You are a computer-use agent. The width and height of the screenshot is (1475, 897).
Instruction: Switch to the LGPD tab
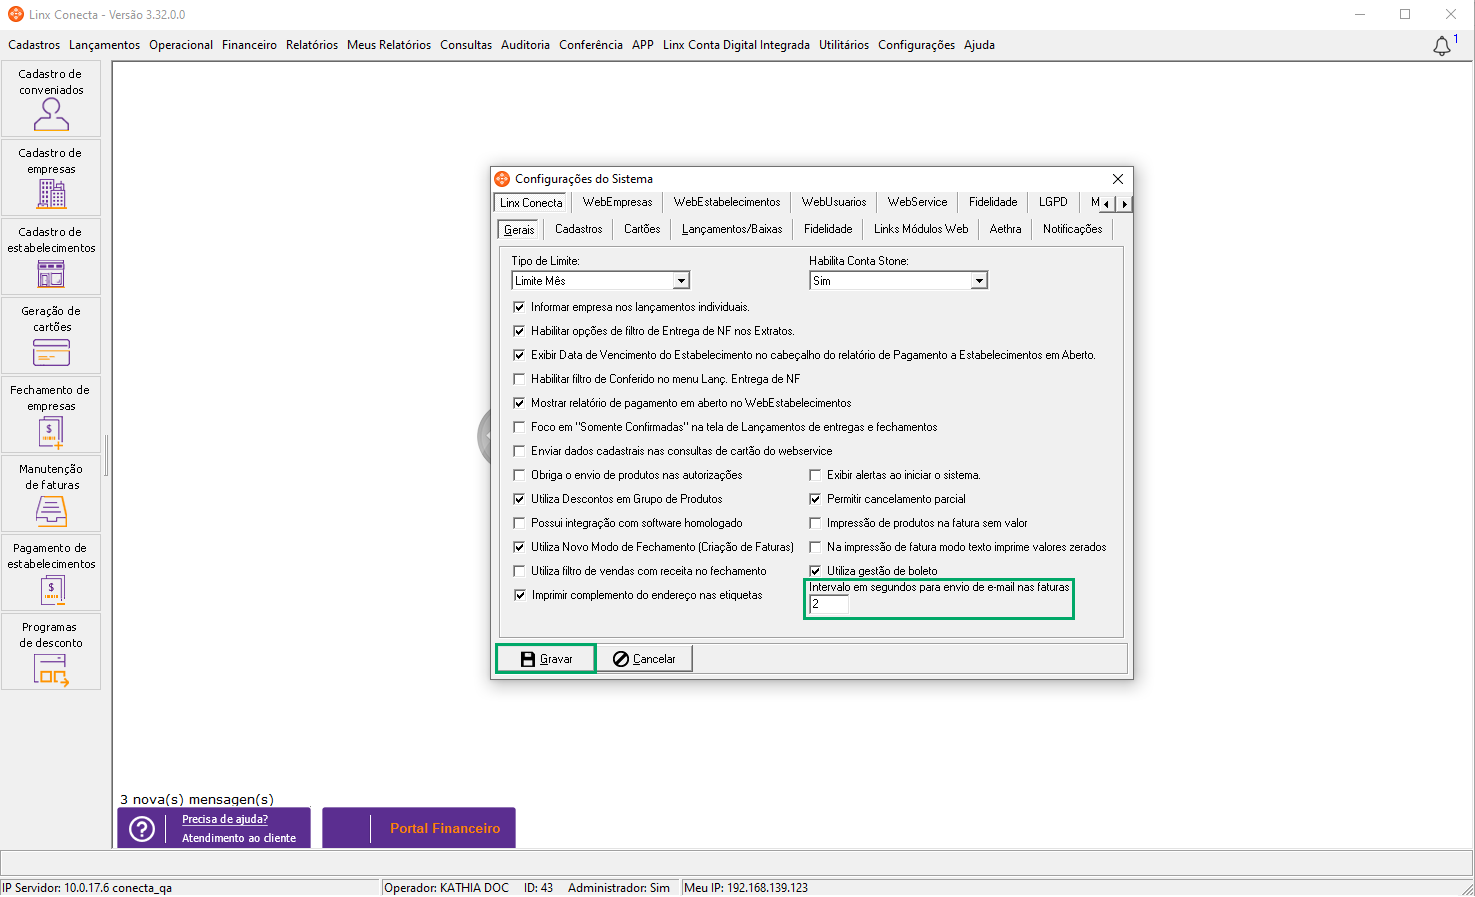pyautogui.click(x=1053, y=202)
